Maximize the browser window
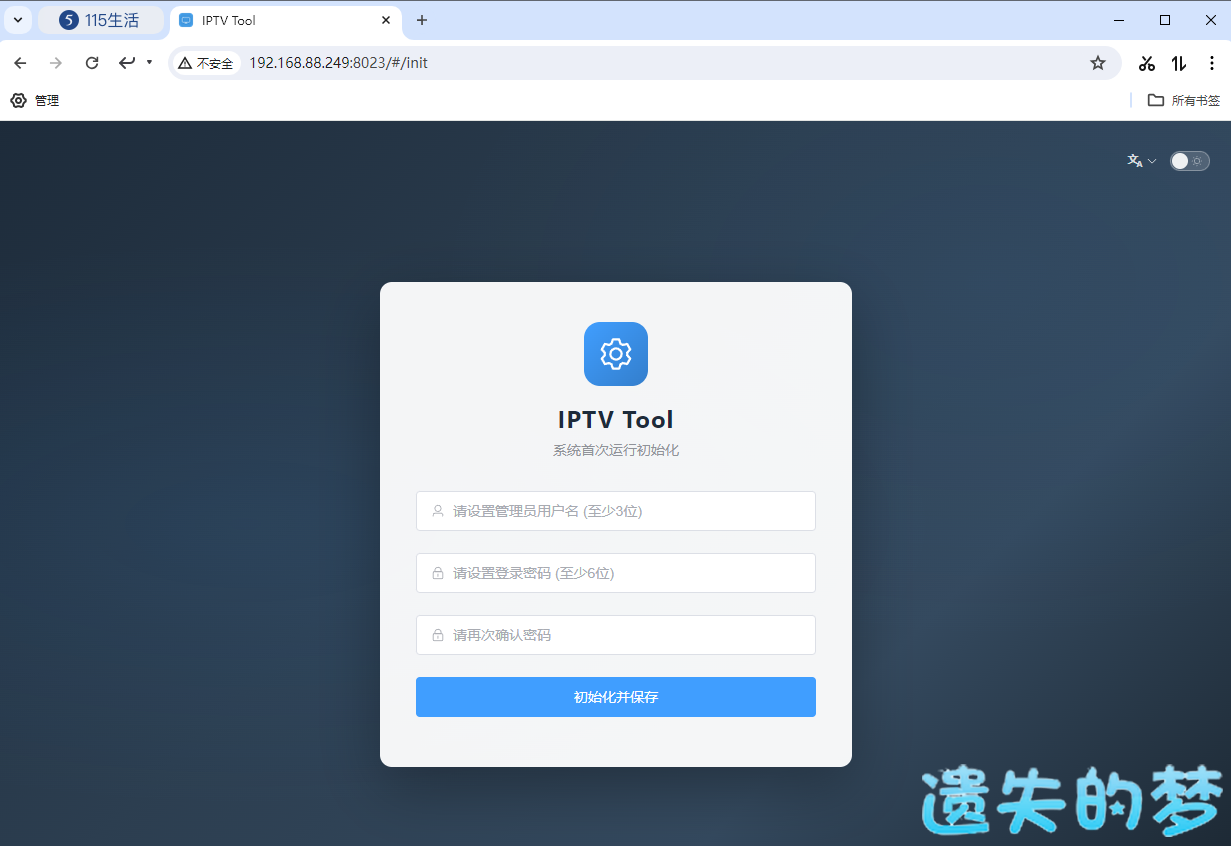Screen dimensions: 1231x846 coord(1165,20)
